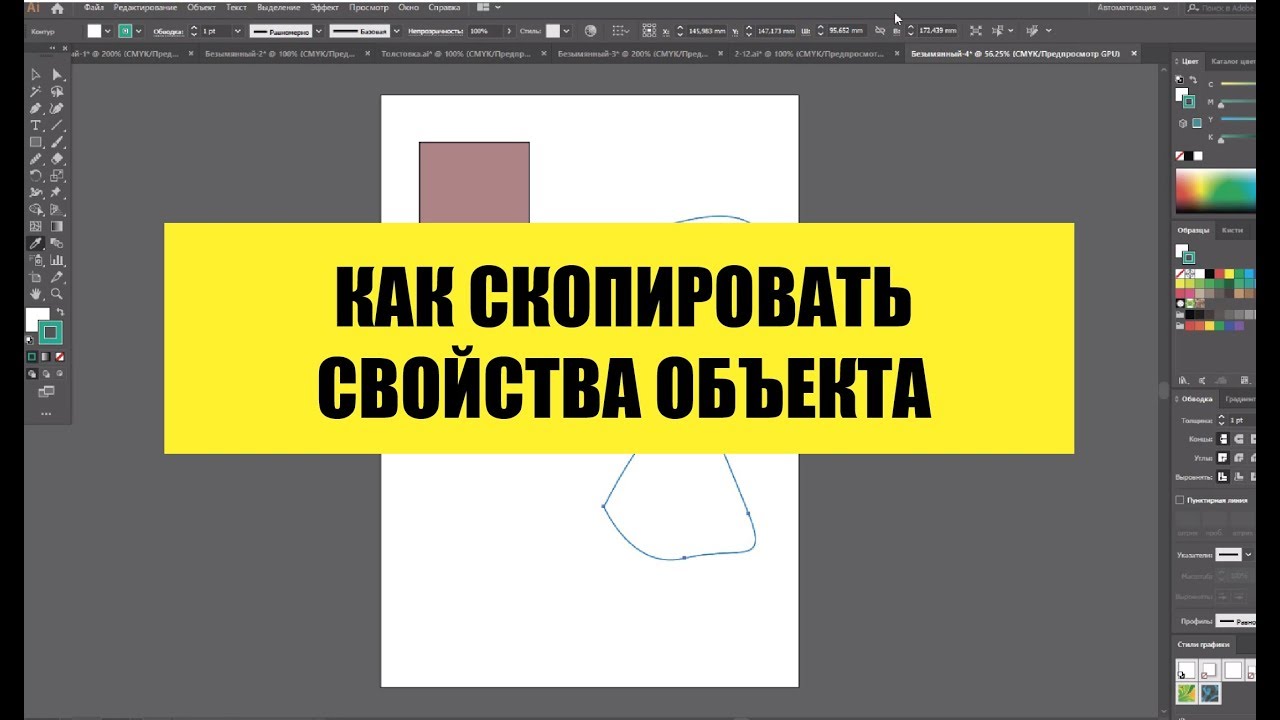Pick the Magic Wand tool
This screenshot has height=720, width=1280.
point(36,92)
